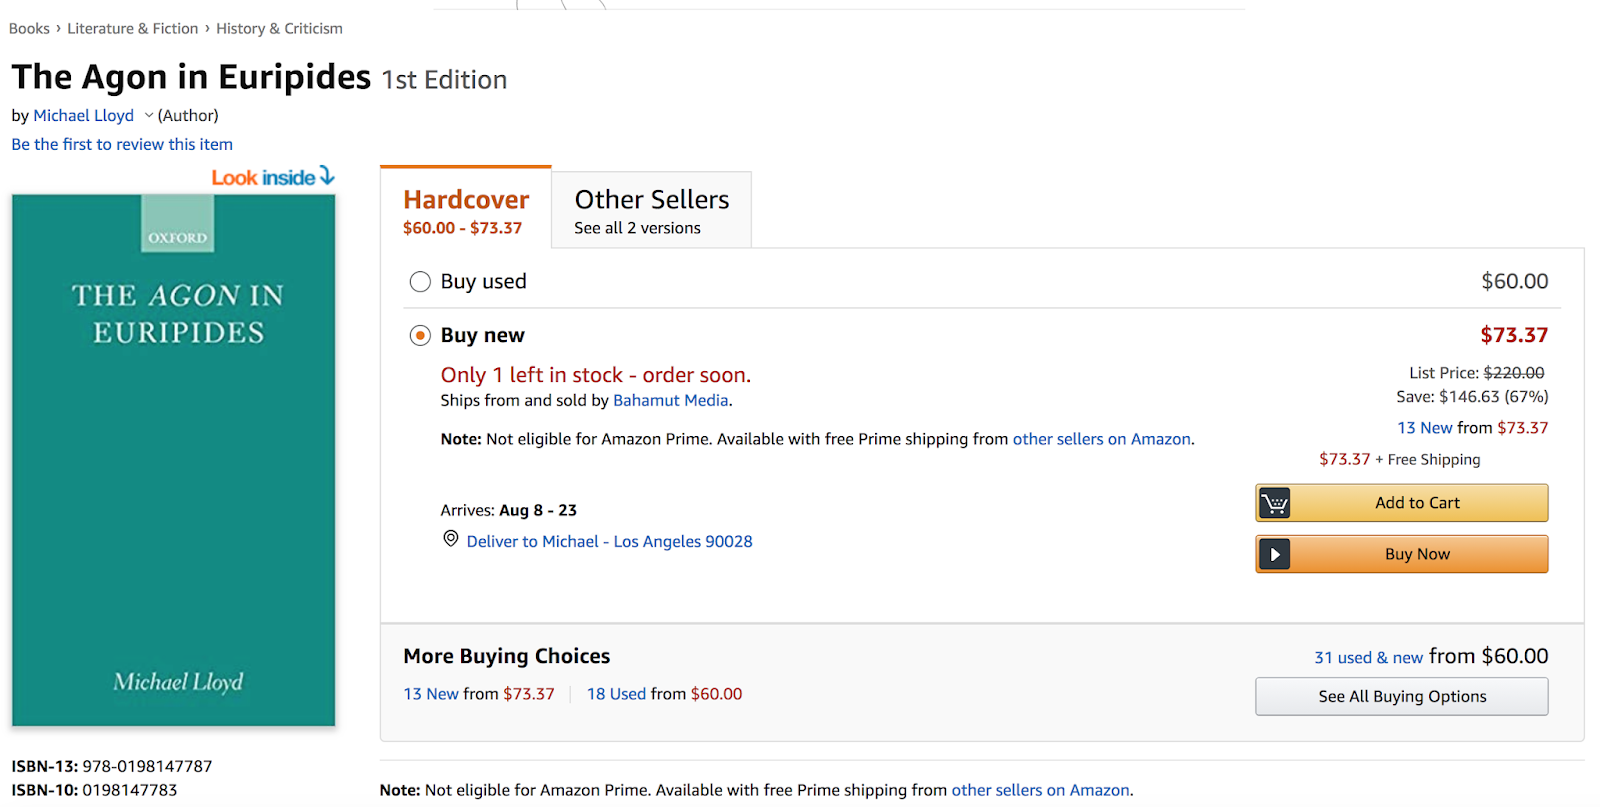Open 31 used & new offers link
Image resolution: width=1600 pixels, height=807 pixels.
tap(1368, 657)
